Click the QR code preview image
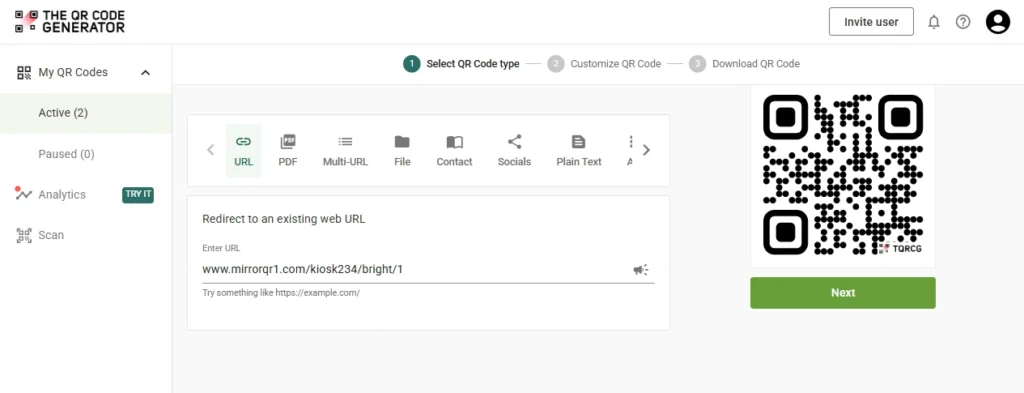The width and height of the screenshot is (1024, 393). [842, 174]
